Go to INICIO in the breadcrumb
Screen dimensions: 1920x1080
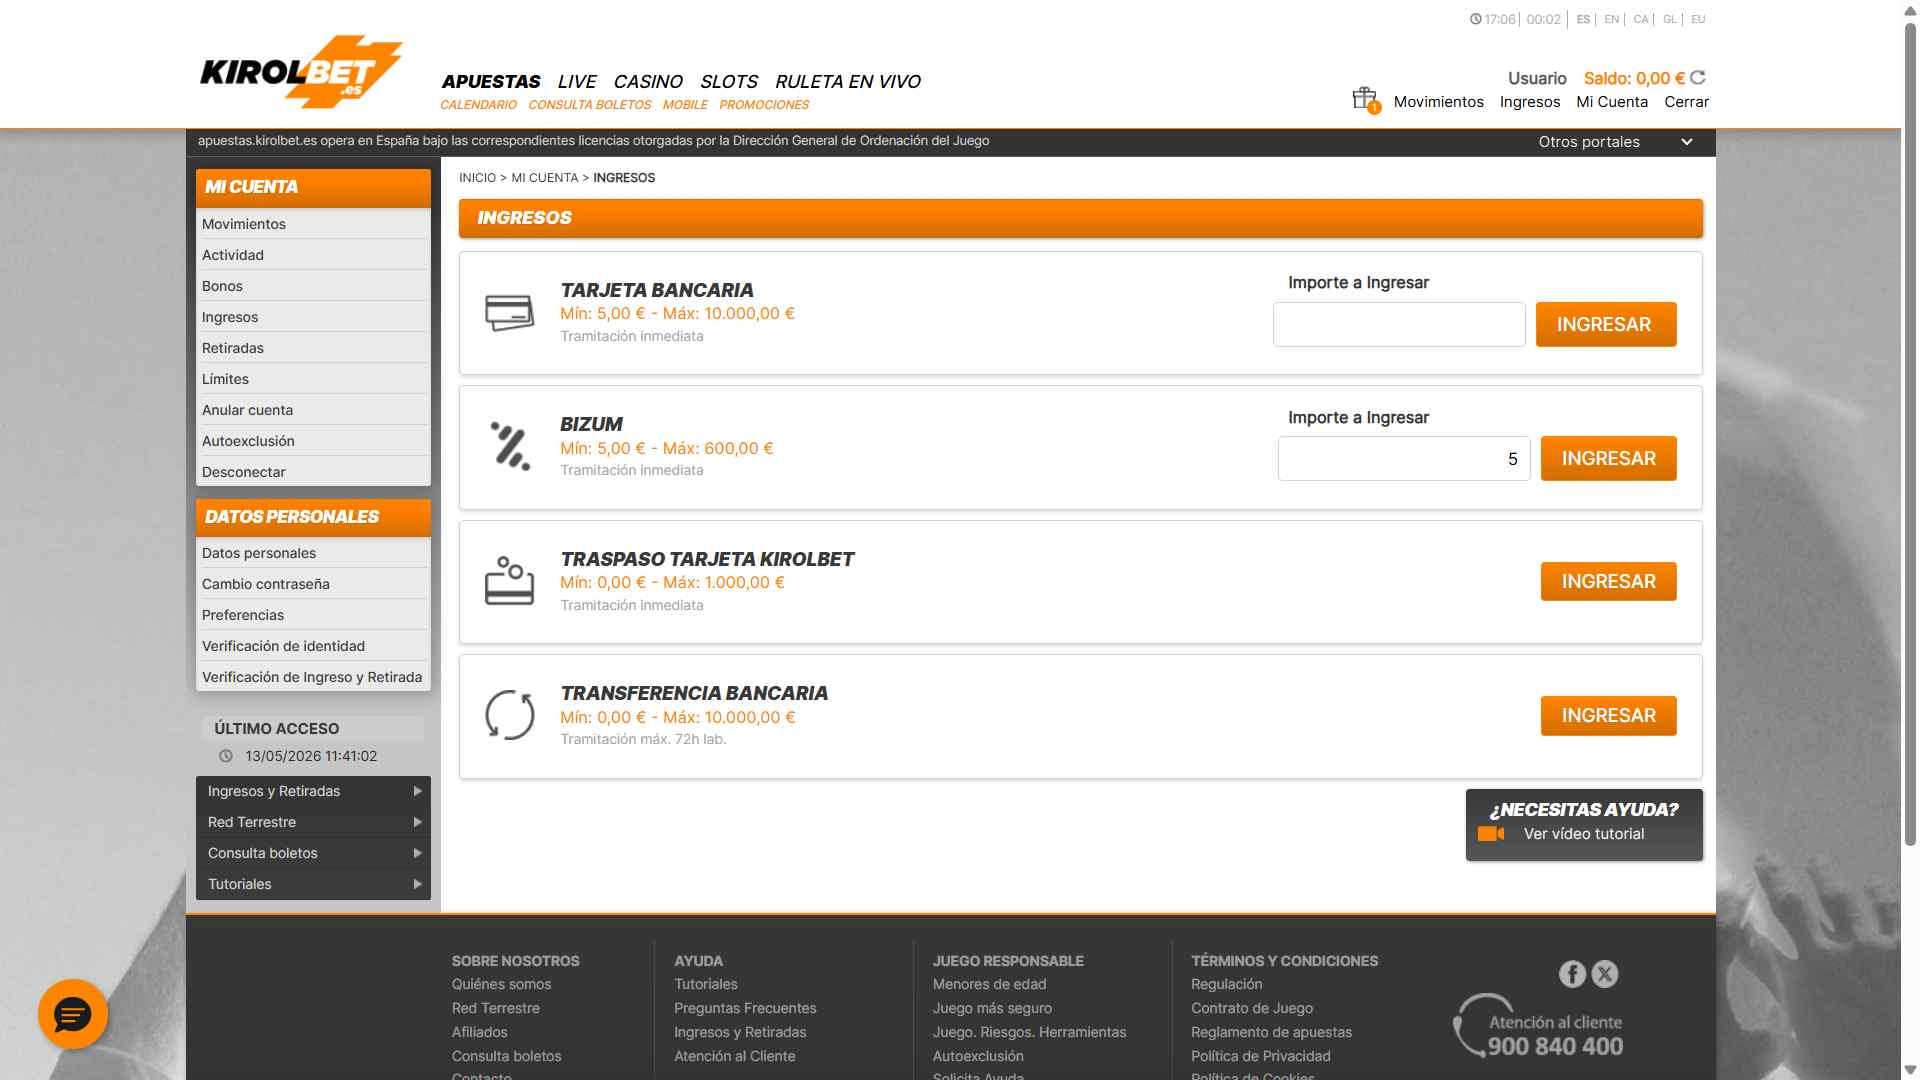pyautogui.click(x=477, y=178)
